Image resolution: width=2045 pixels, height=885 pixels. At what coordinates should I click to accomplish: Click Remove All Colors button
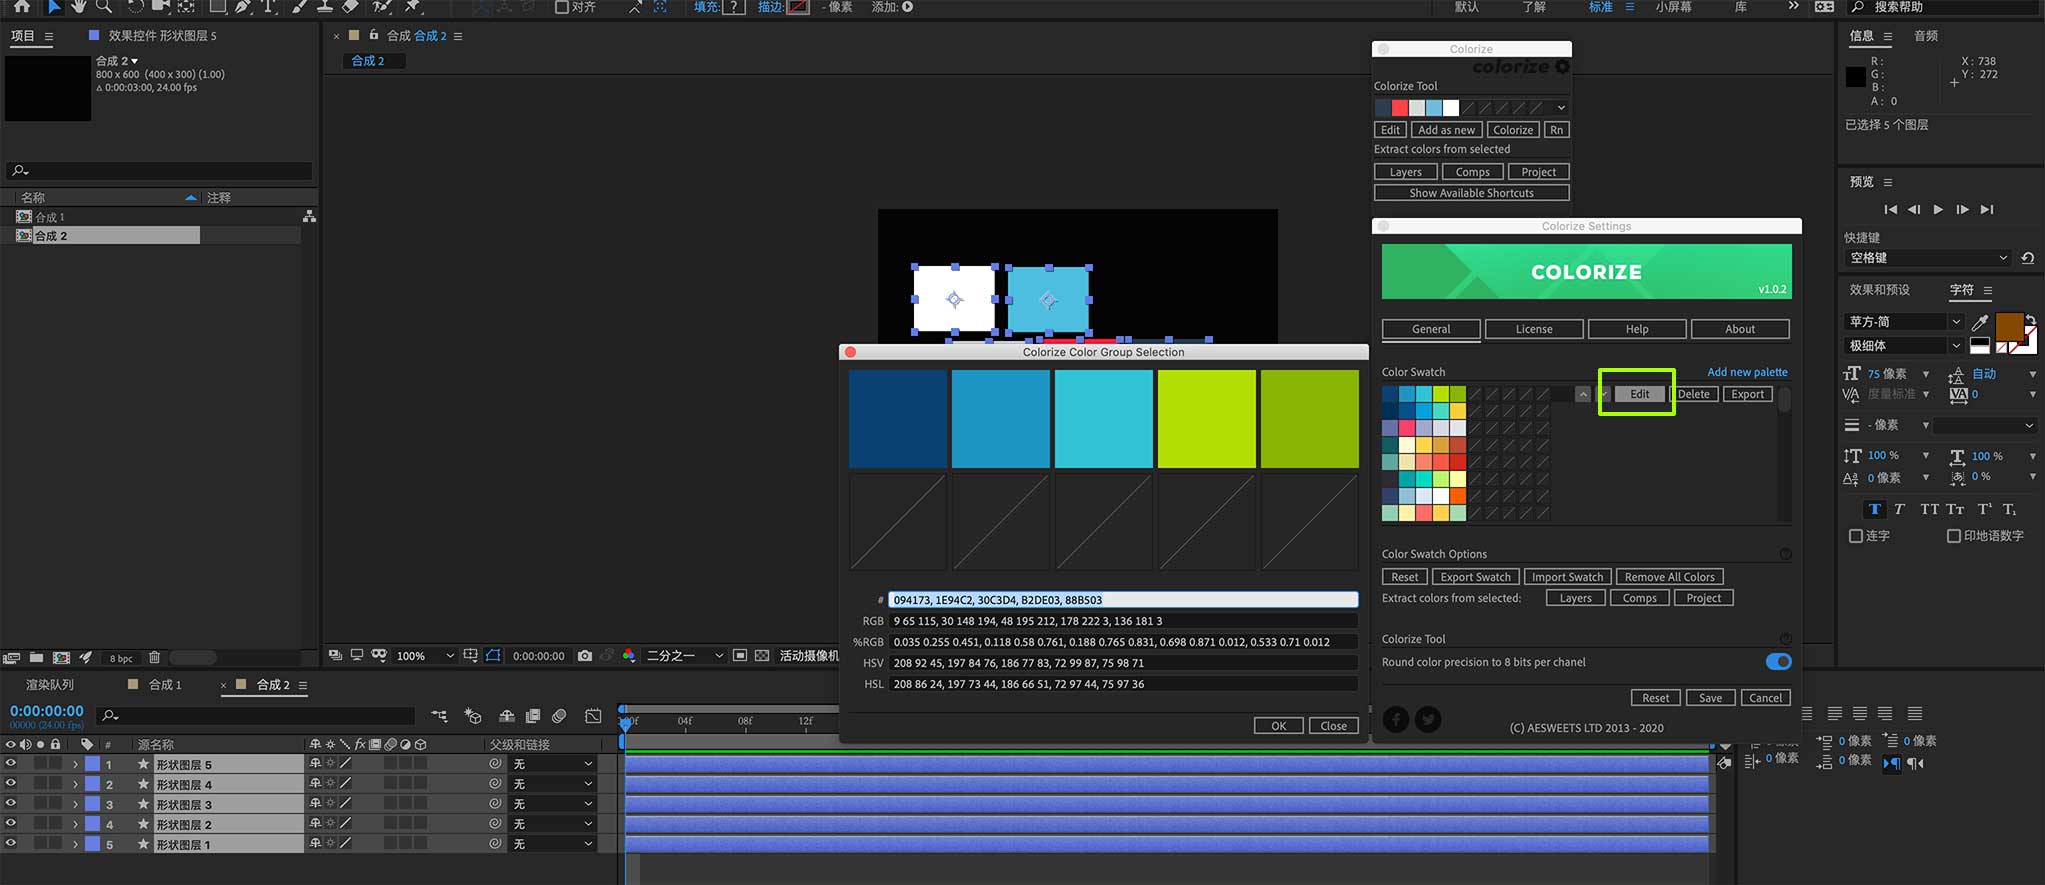(1669, 577)
